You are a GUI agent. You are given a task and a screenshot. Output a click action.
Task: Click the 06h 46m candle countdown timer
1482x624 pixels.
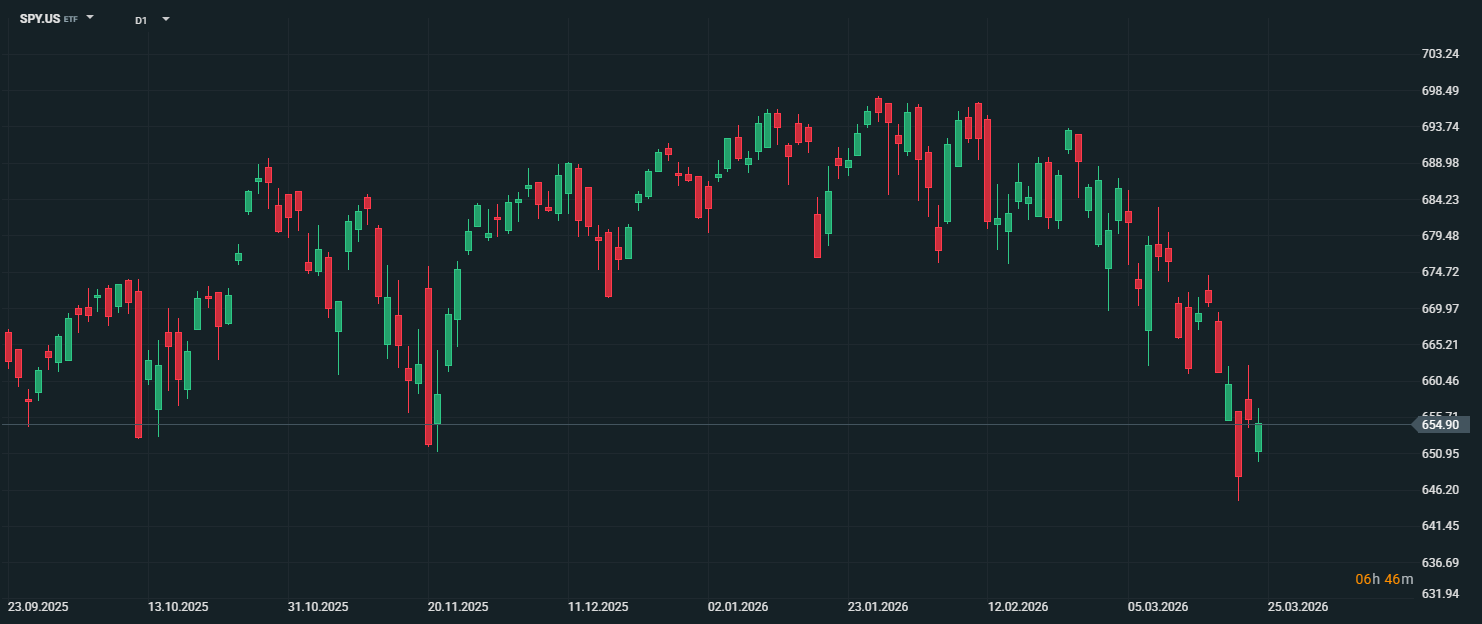[x=1384, y=579]
